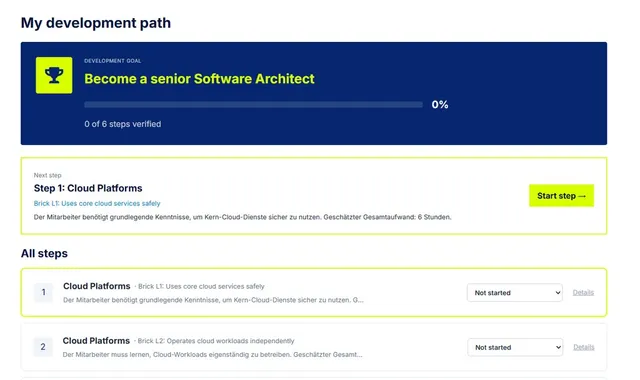The image size is (640, 380).
Task: Select Cloud Platforms title in step 2 row
Action: coord(96,341)
